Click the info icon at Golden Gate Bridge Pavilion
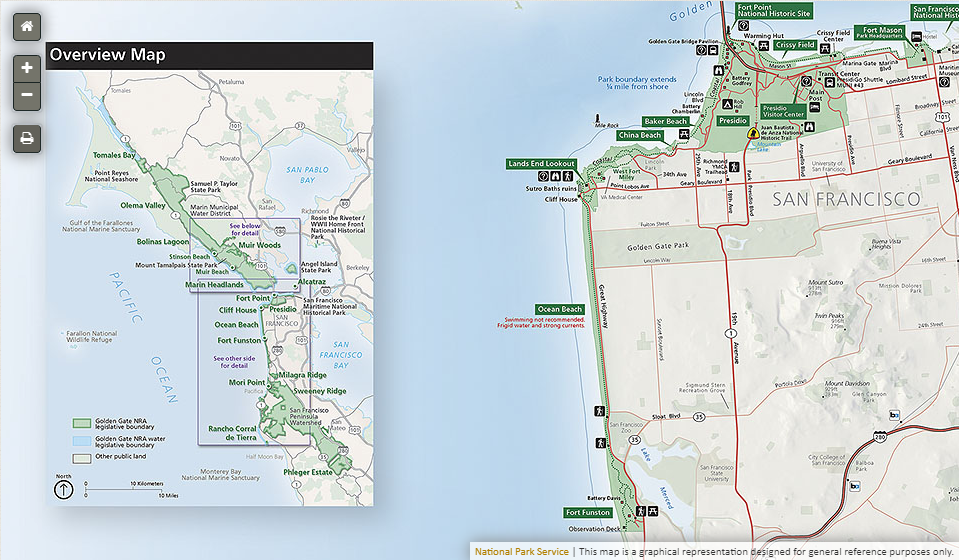Screen dimensions: 959x560 [x=702, y=51]
